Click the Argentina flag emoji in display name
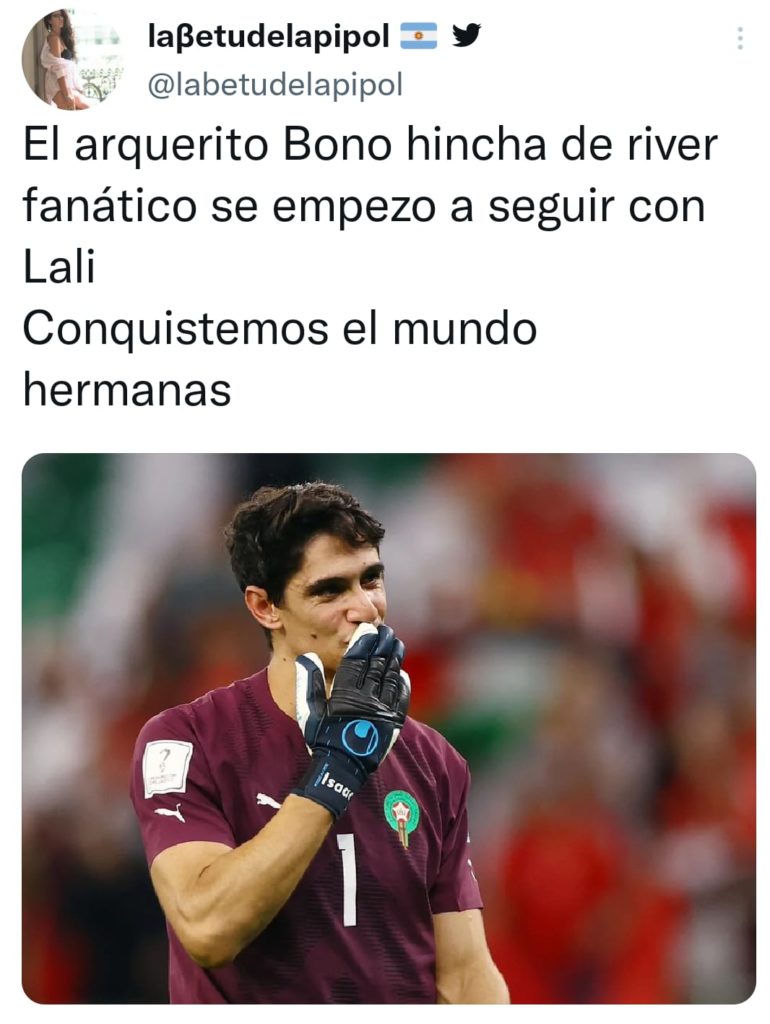The height and width of the screenshot is (1024, 770). [x=418, y=36]
